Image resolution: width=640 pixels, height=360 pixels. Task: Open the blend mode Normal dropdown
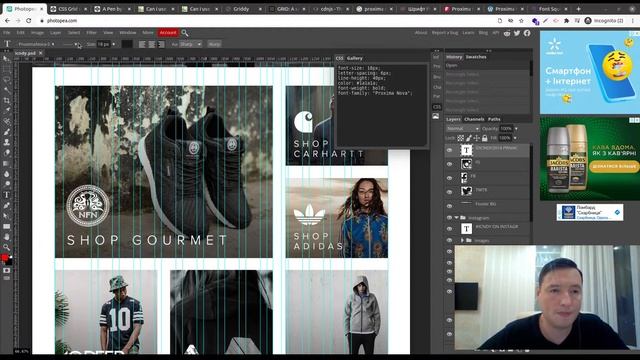point(462,129)
